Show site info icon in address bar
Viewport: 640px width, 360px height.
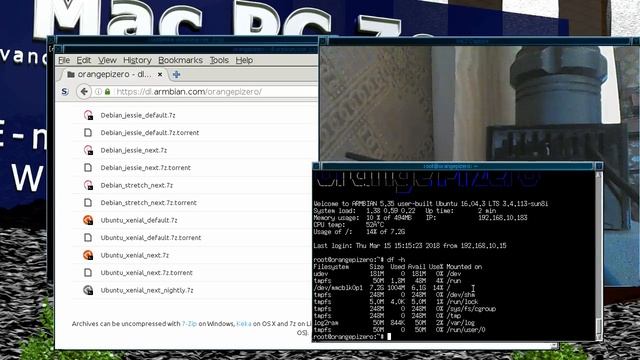98,91
